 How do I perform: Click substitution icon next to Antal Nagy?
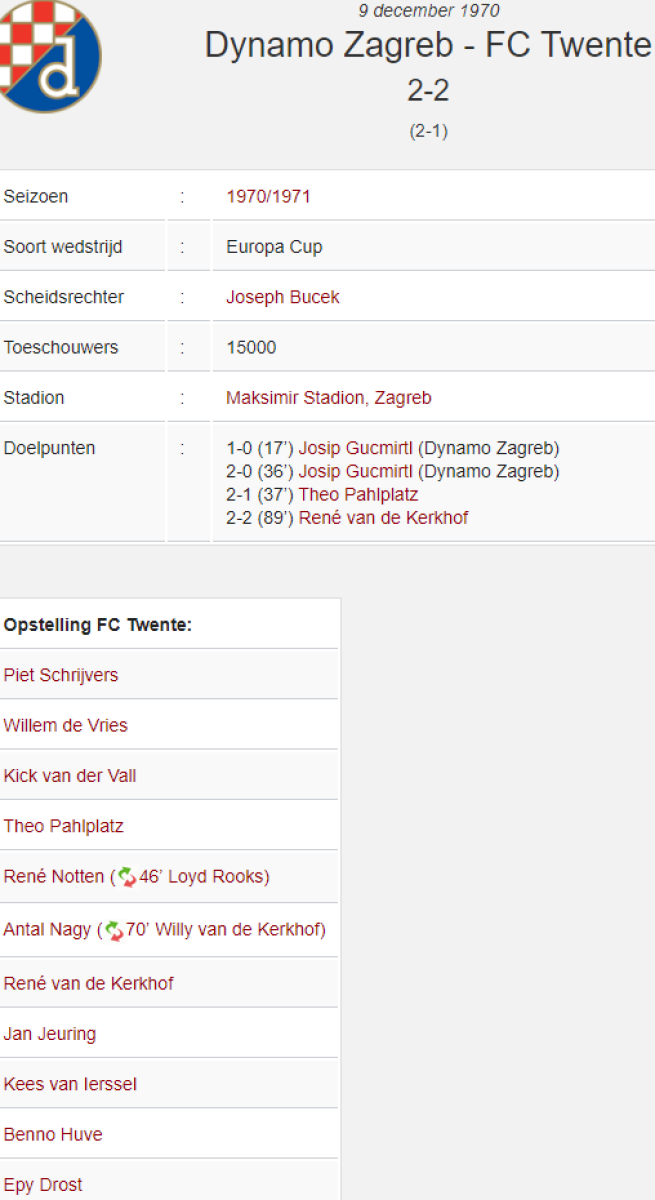pyautogui.click(x=113, y=931)
